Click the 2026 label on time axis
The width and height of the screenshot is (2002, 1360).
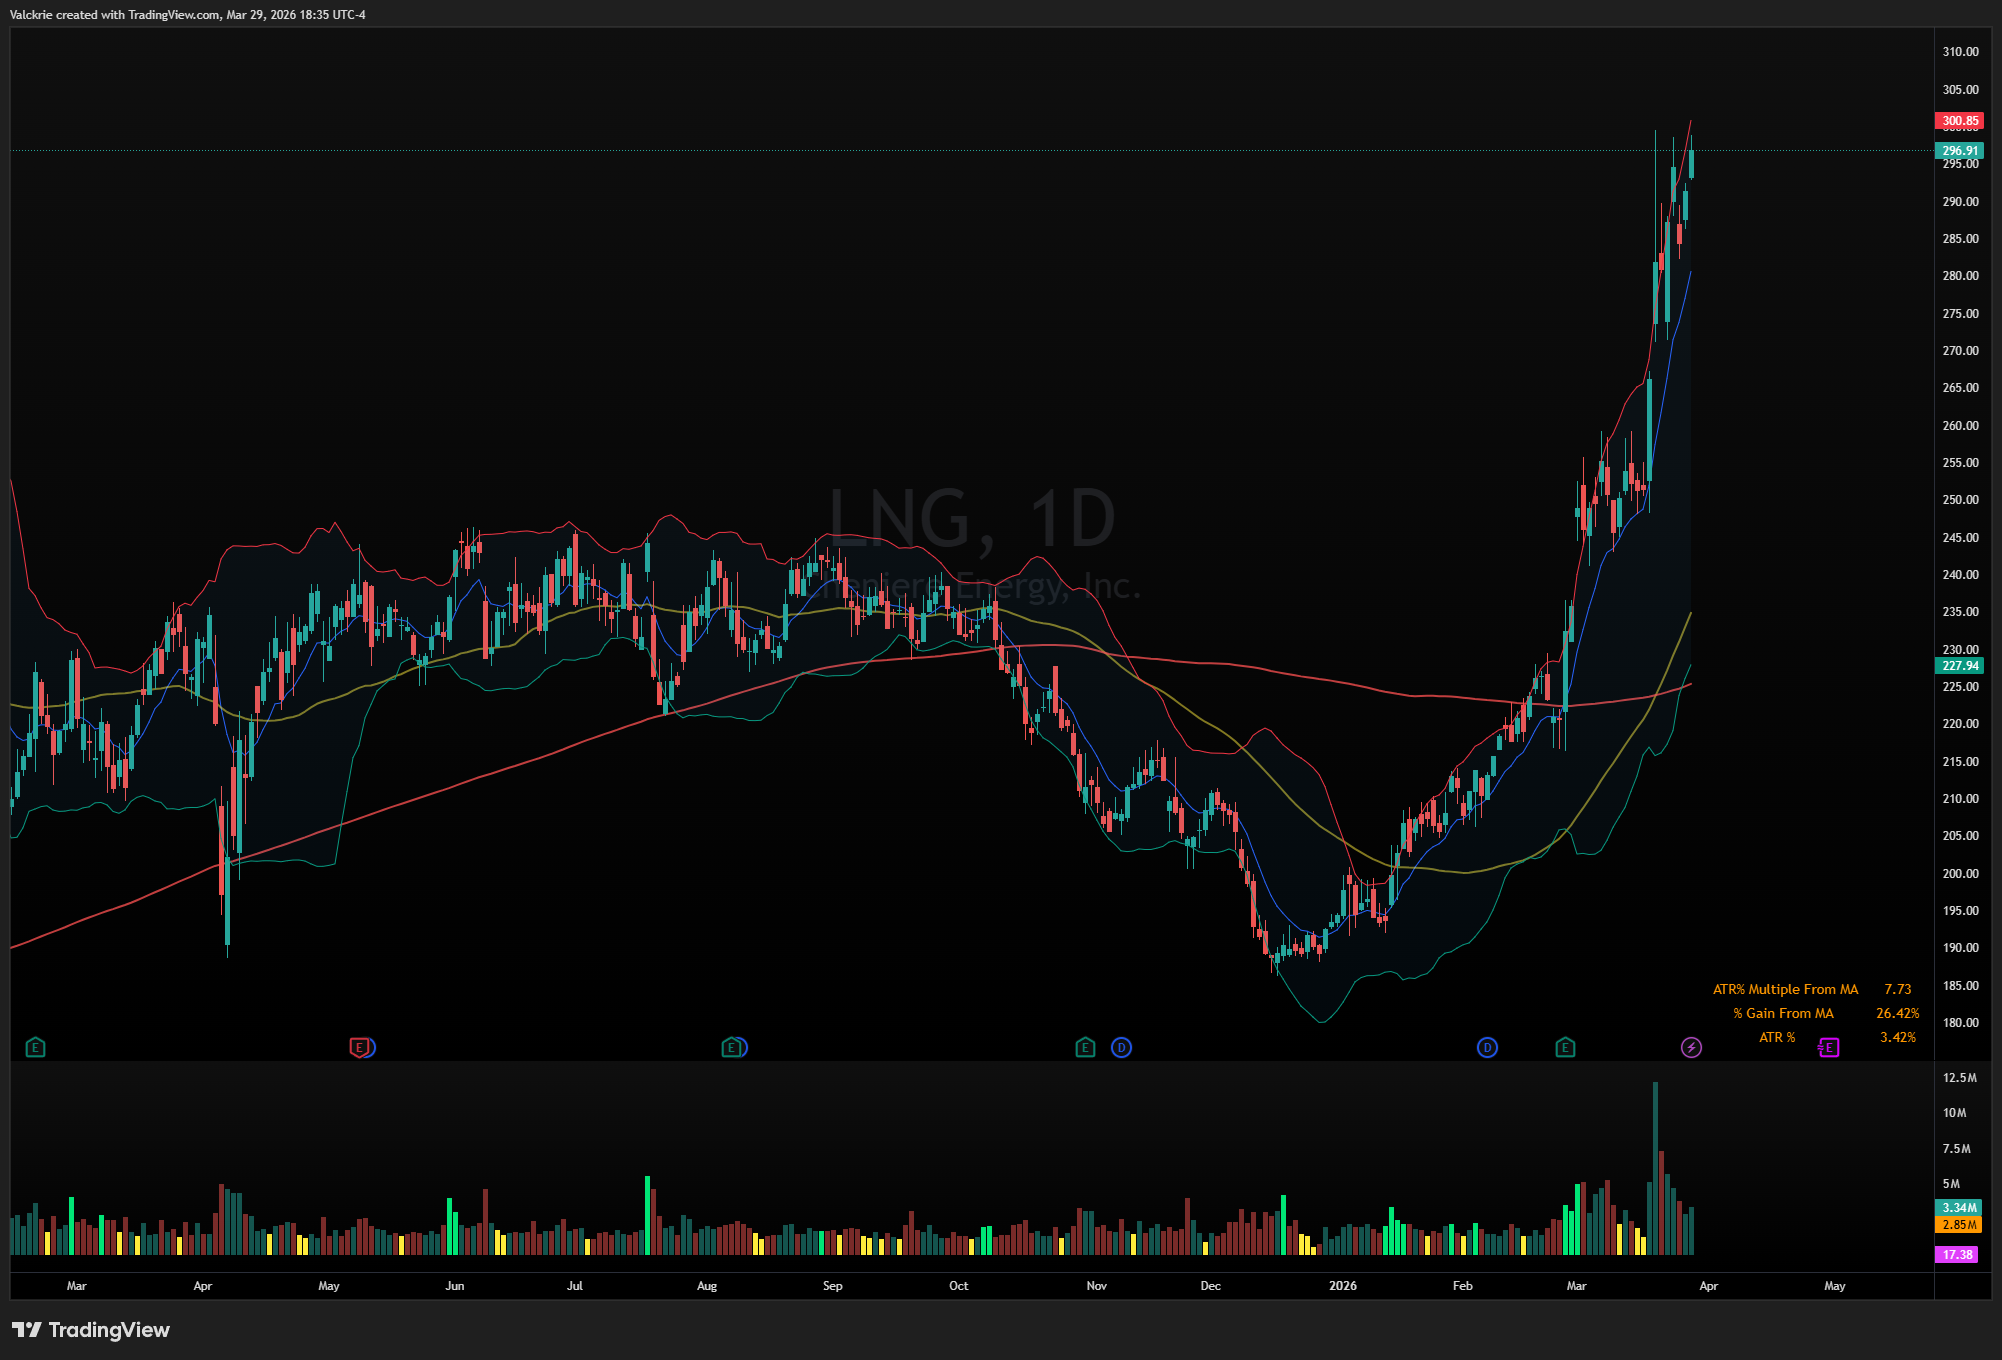click(1343, 1286)
